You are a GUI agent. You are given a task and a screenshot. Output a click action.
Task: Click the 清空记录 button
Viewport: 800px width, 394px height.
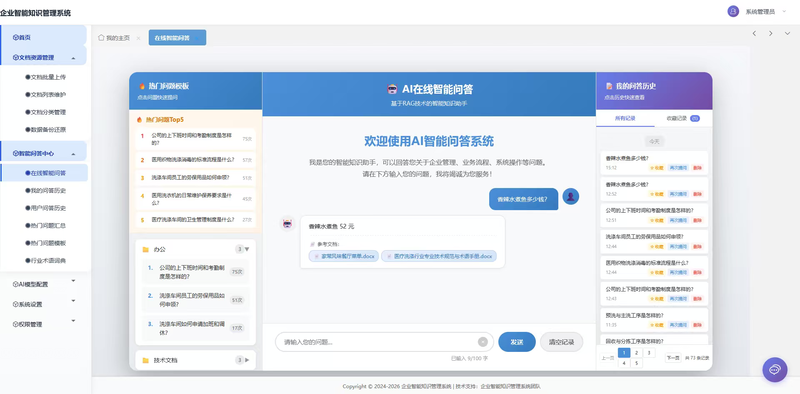[561, 342]
